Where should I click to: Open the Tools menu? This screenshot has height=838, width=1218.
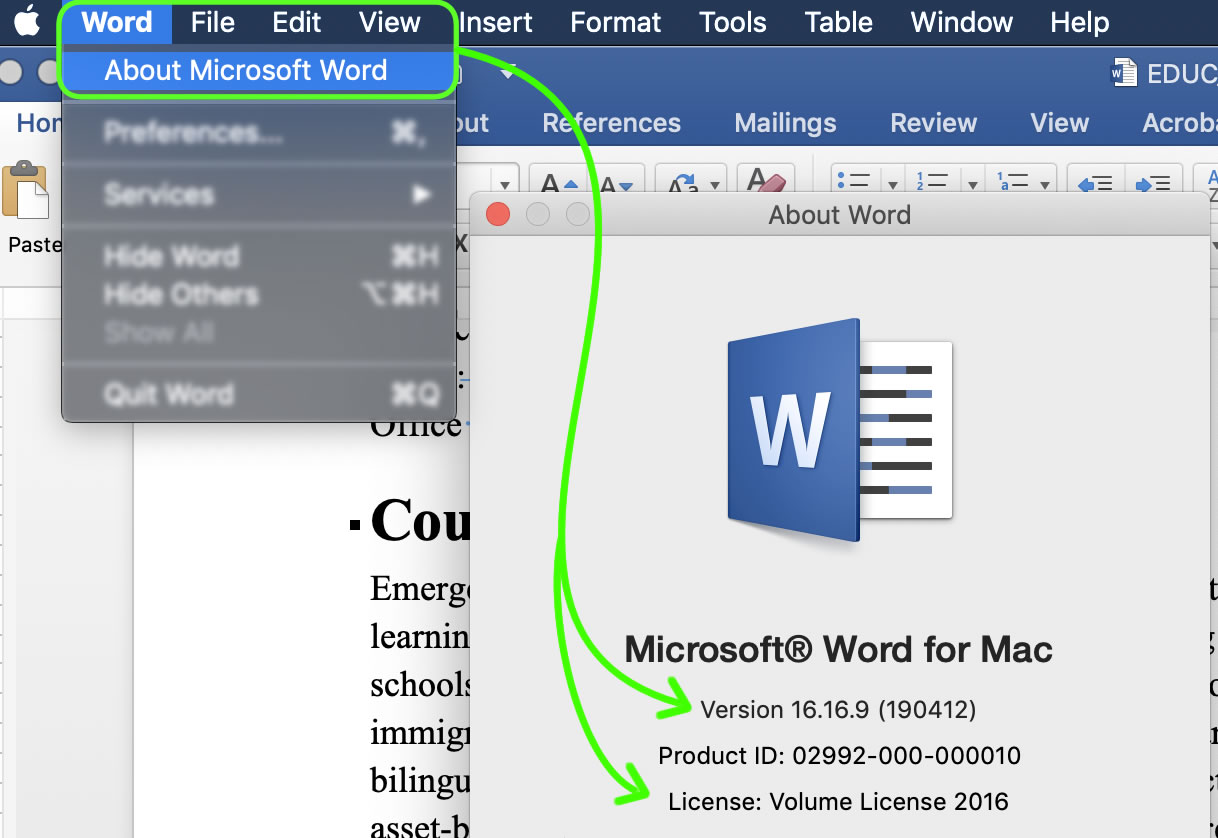(733, 22)
